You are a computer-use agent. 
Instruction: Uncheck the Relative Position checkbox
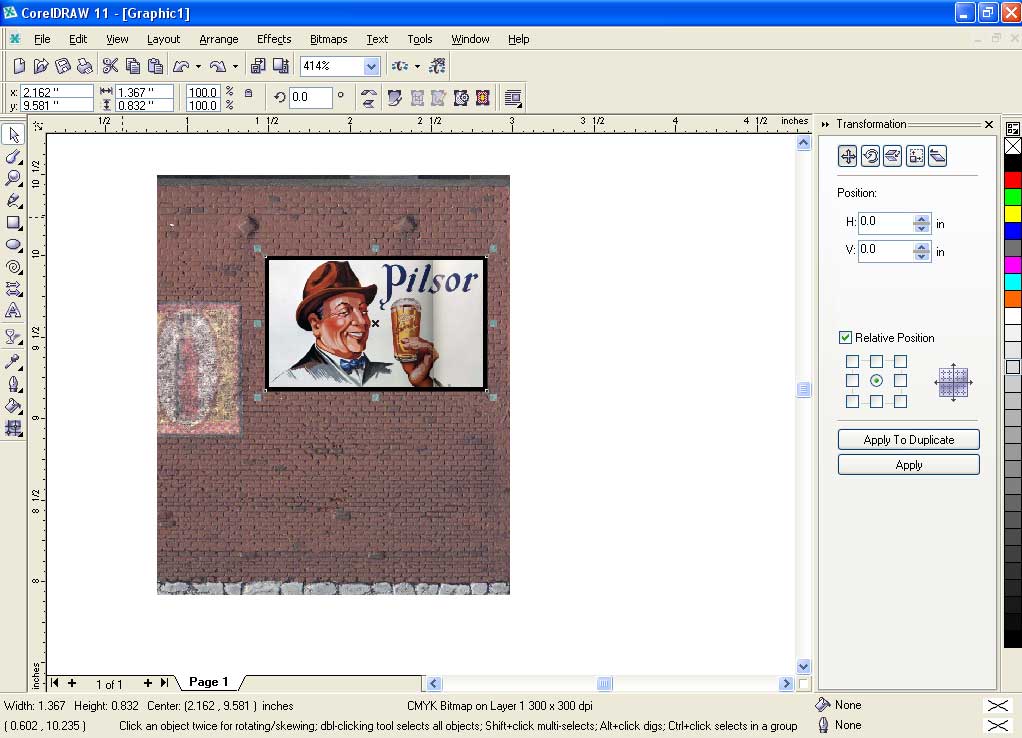(x=845, y=338)
